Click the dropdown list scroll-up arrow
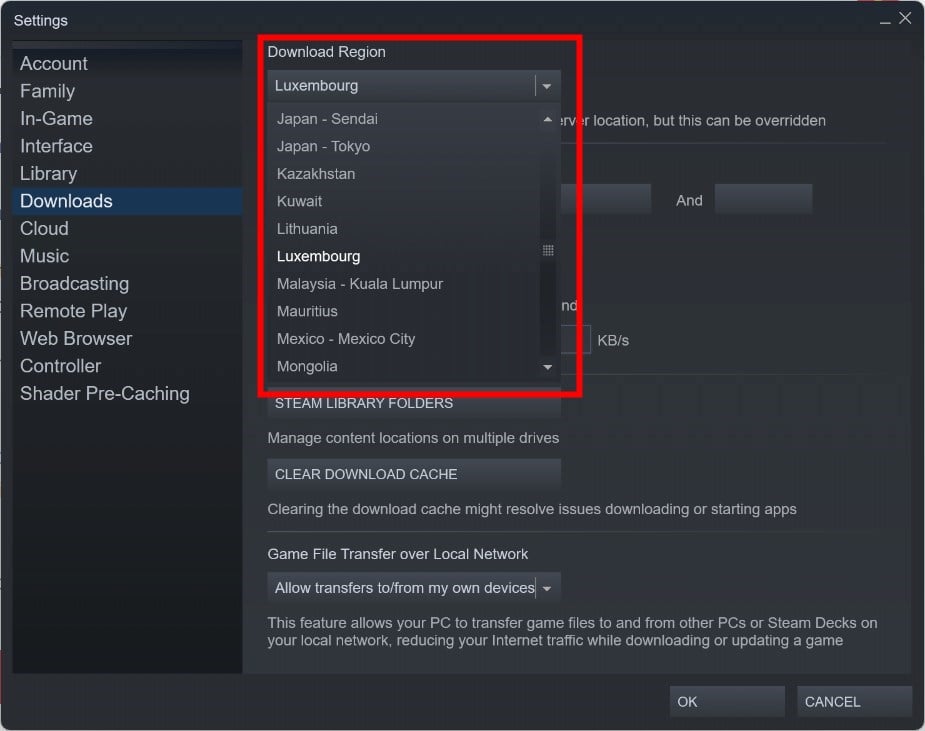The height and width of the screenshot is (731, 925). [547, 119]
